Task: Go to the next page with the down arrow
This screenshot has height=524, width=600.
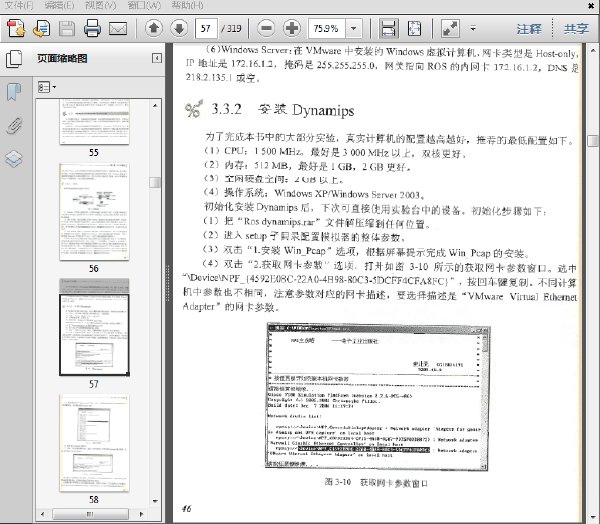Action: click(x=179, y=27)
